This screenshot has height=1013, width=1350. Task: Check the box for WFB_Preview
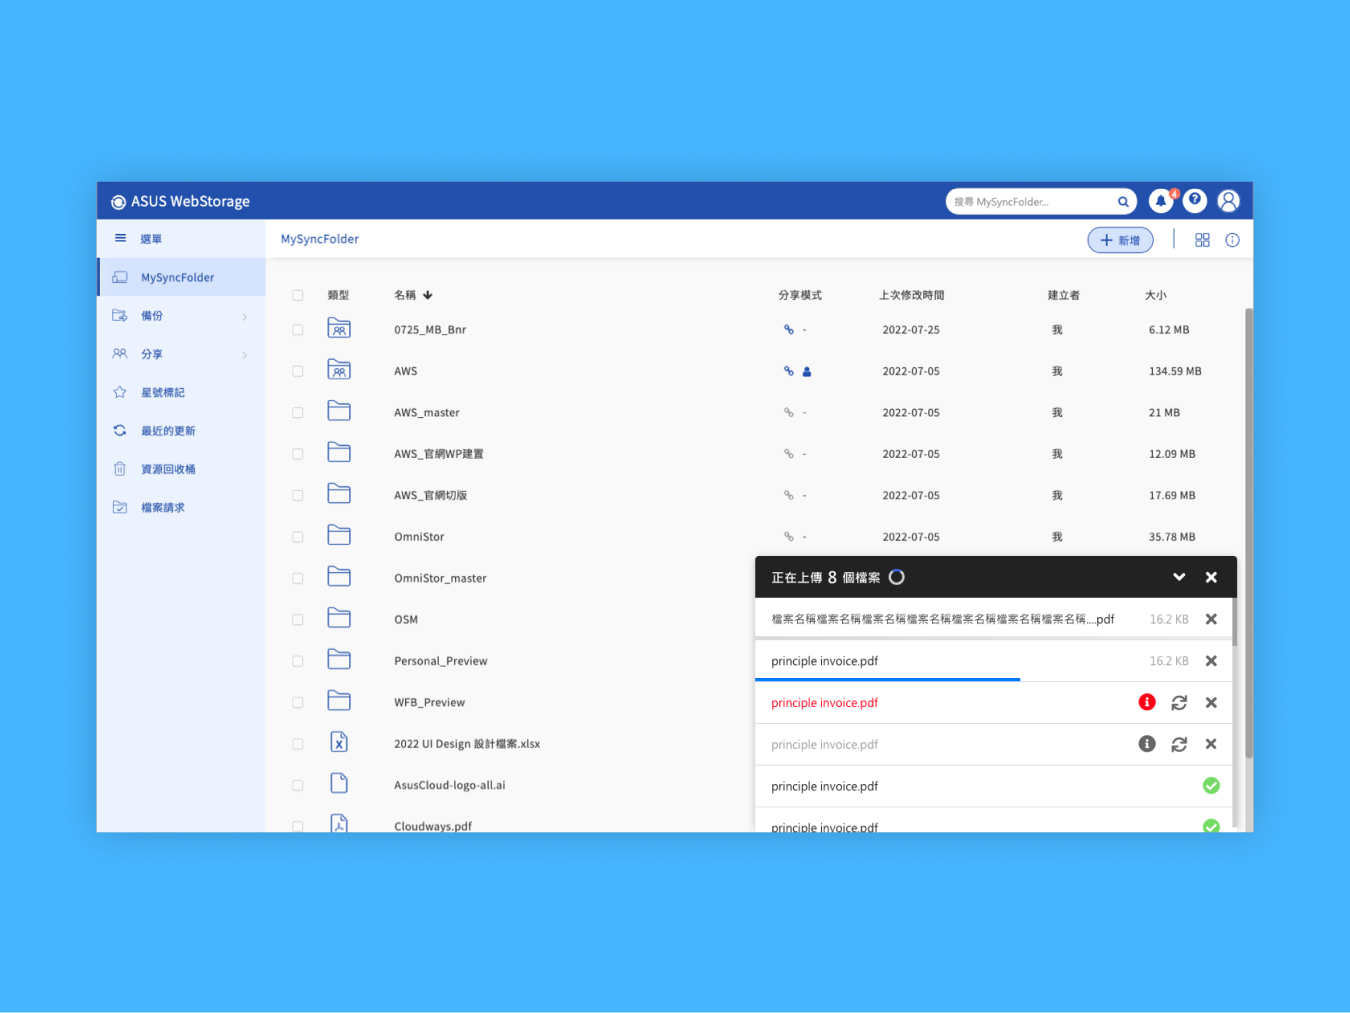tap(297, 702)
